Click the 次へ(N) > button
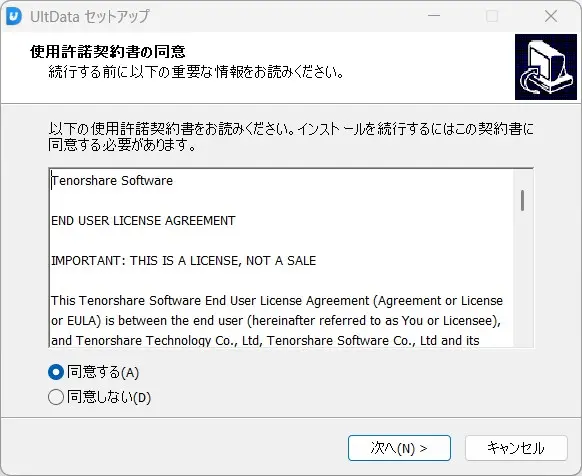 point(399,448)
